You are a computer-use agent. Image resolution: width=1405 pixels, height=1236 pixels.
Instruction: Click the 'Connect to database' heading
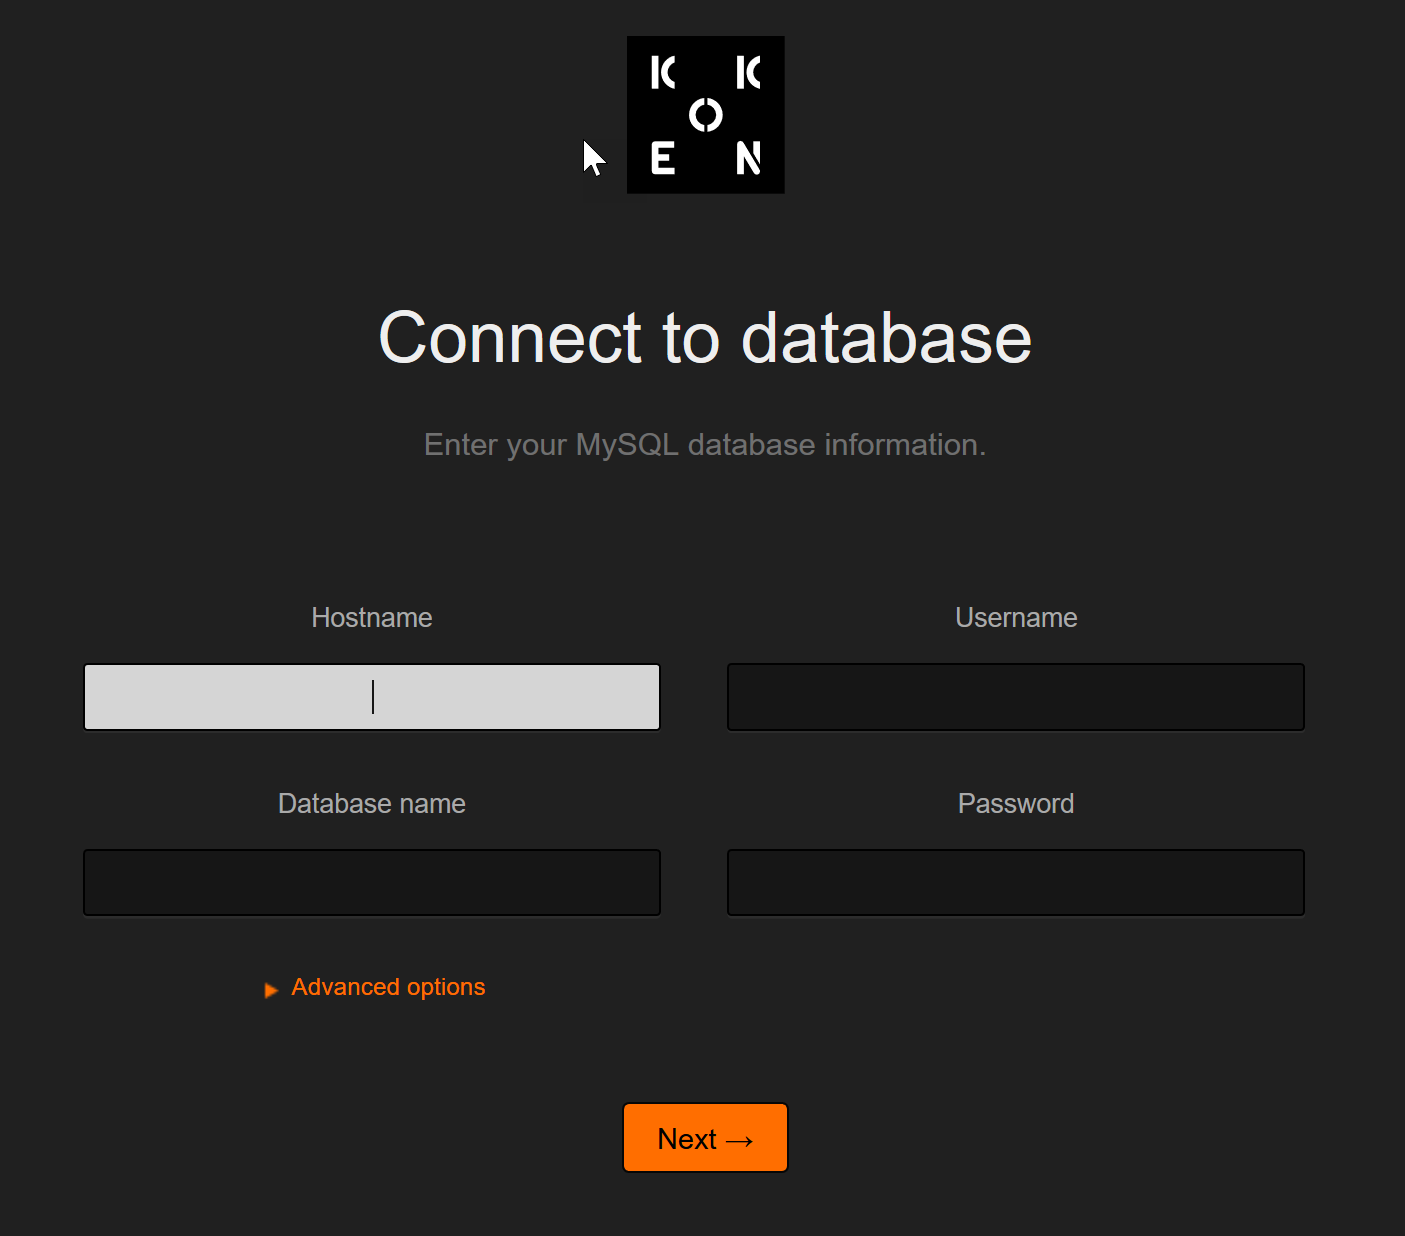(x=705, y=338)
